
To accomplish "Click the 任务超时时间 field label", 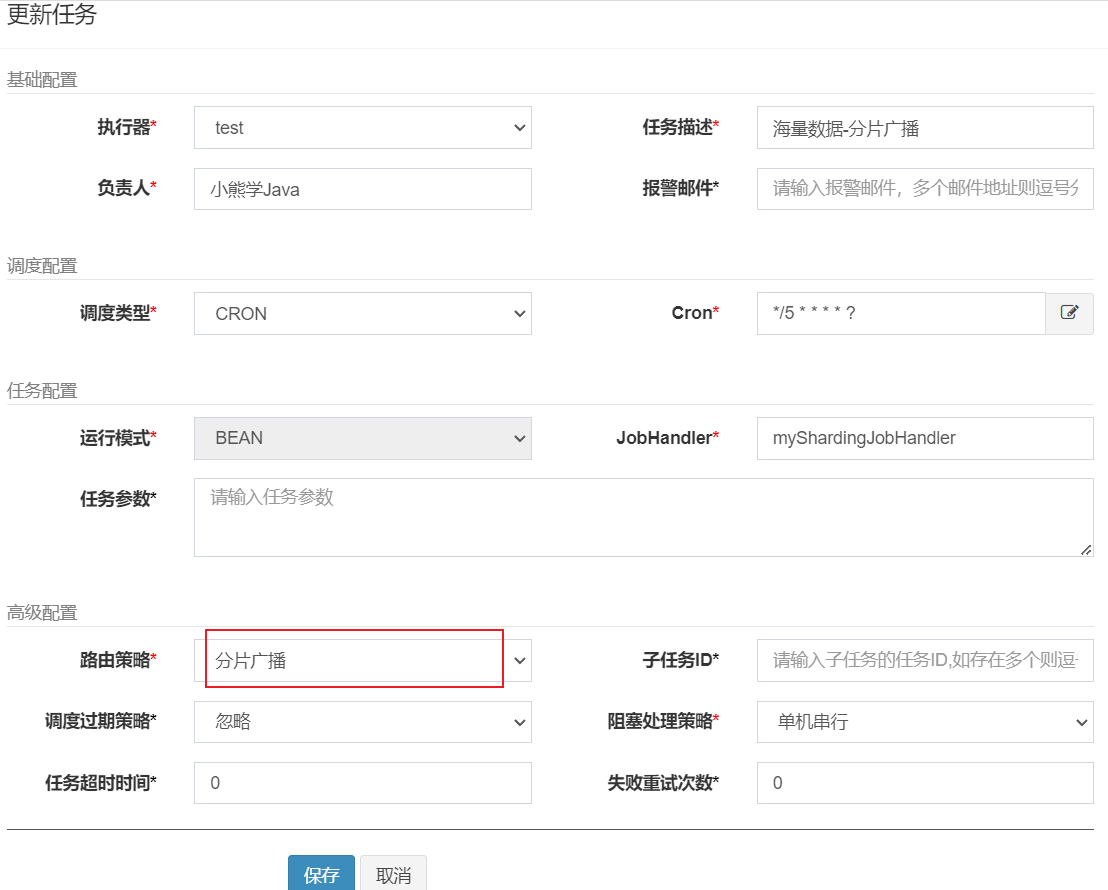I will [x=100, y=783].
